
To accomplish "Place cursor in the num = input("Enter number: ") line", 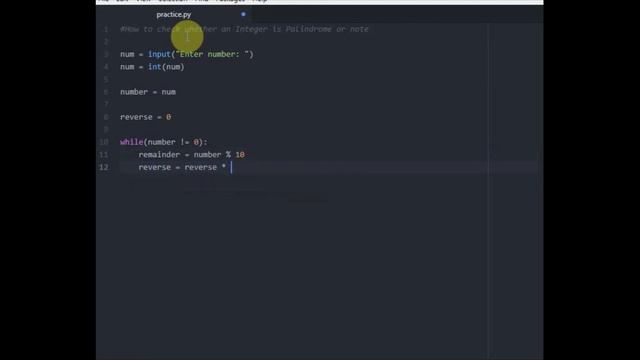I will coord(187,54).
